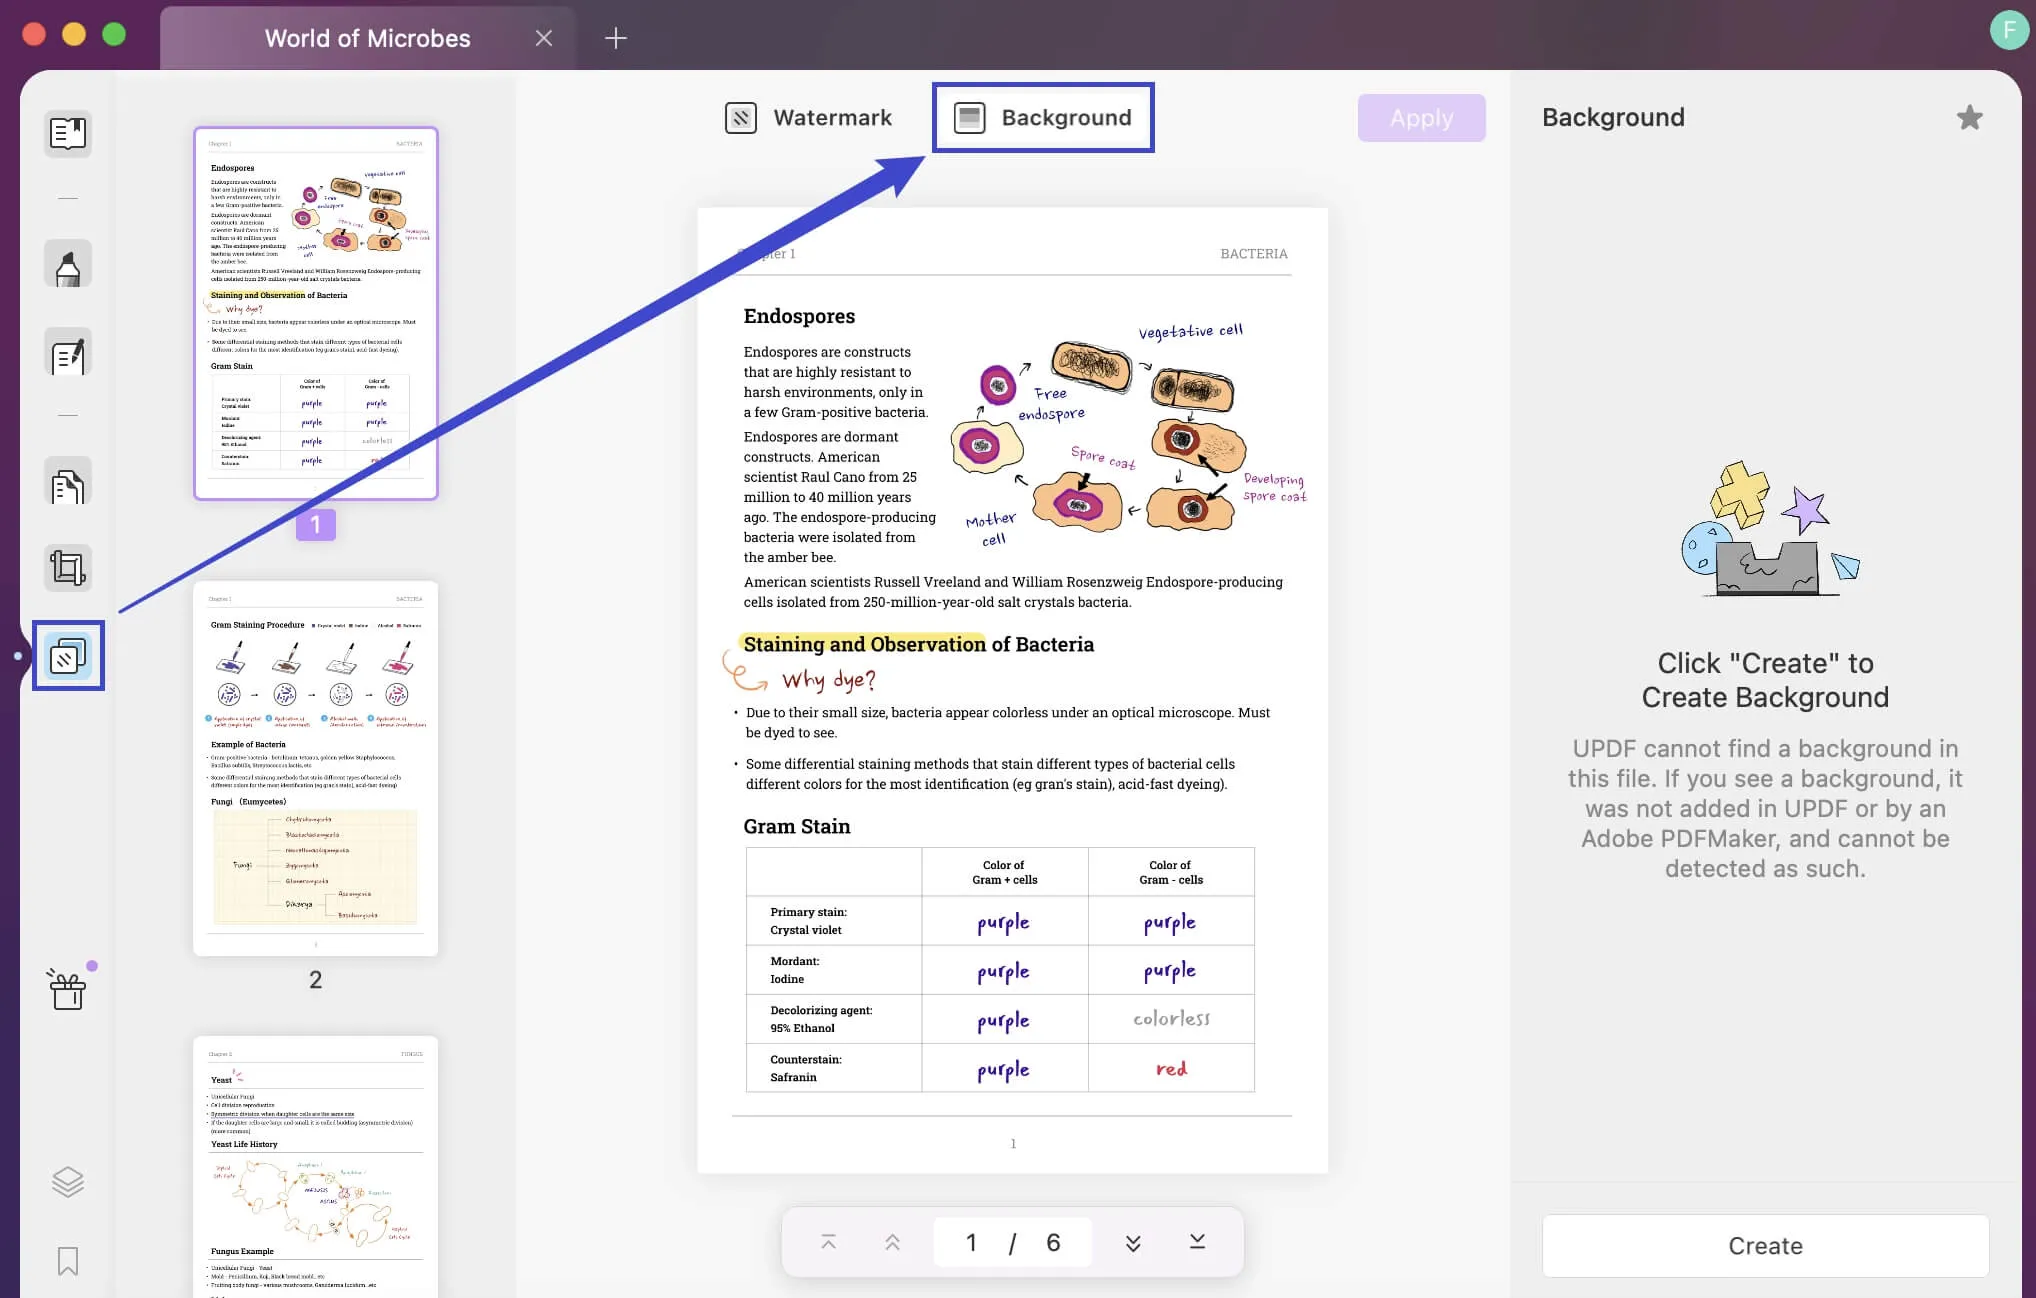Click the Apply button

click(x=1421, y=118)
